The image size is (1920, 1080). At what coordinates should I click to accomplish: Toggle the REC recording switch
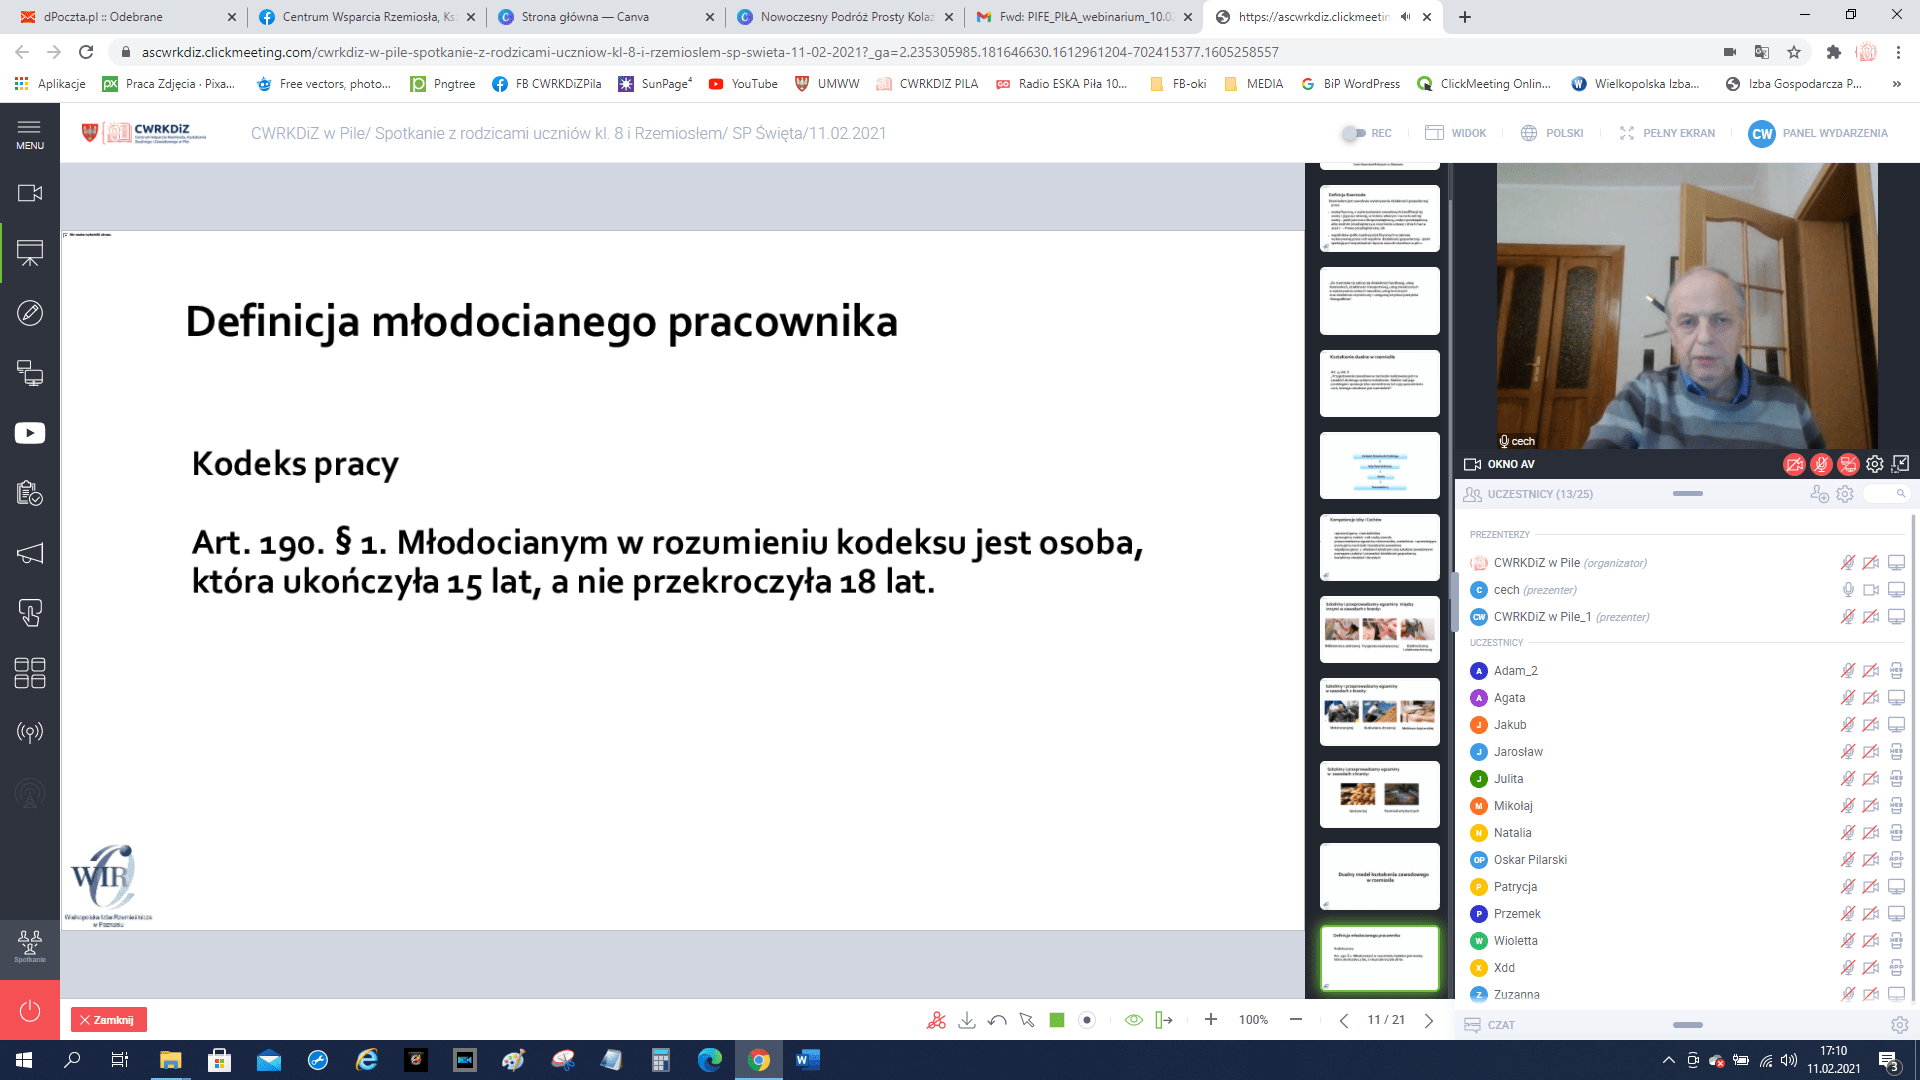pos(1354,133)
